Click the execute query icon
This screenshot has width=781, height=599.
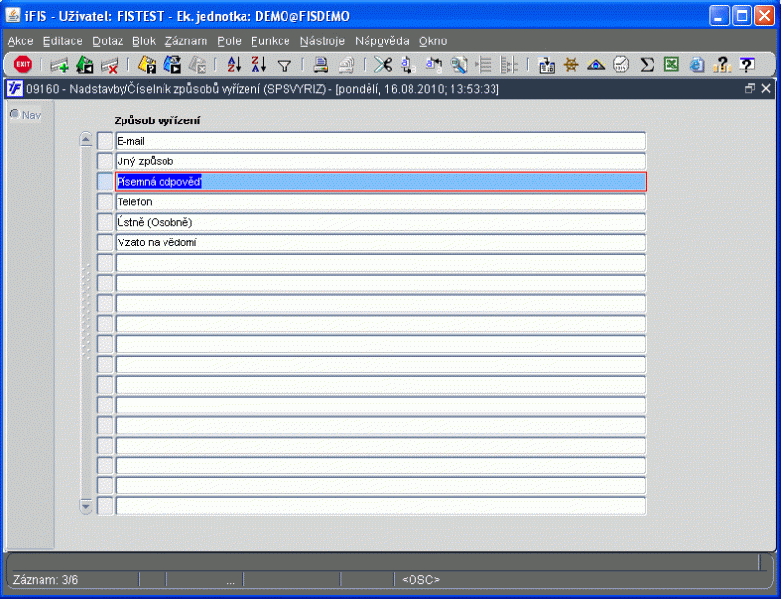pos(172,65)
